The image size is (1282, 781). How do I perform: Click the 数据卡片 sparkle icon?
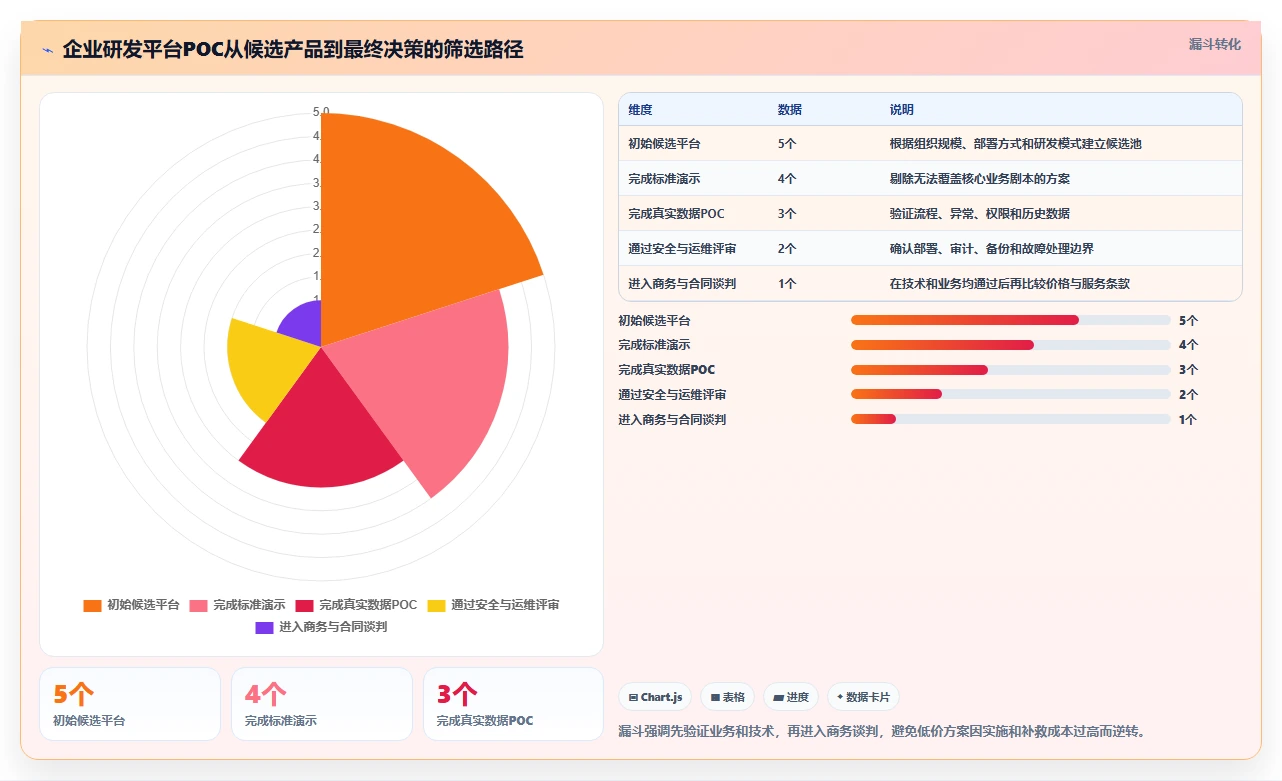click(840, 697)
